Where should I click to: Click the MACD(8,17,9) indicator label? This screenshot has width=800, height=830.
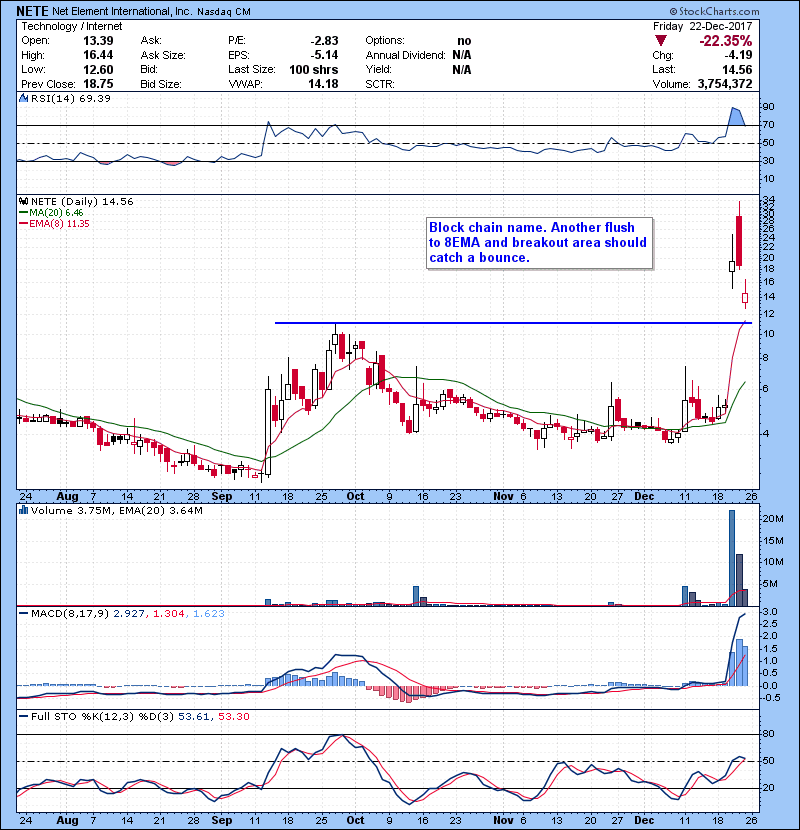click(70, 614)
